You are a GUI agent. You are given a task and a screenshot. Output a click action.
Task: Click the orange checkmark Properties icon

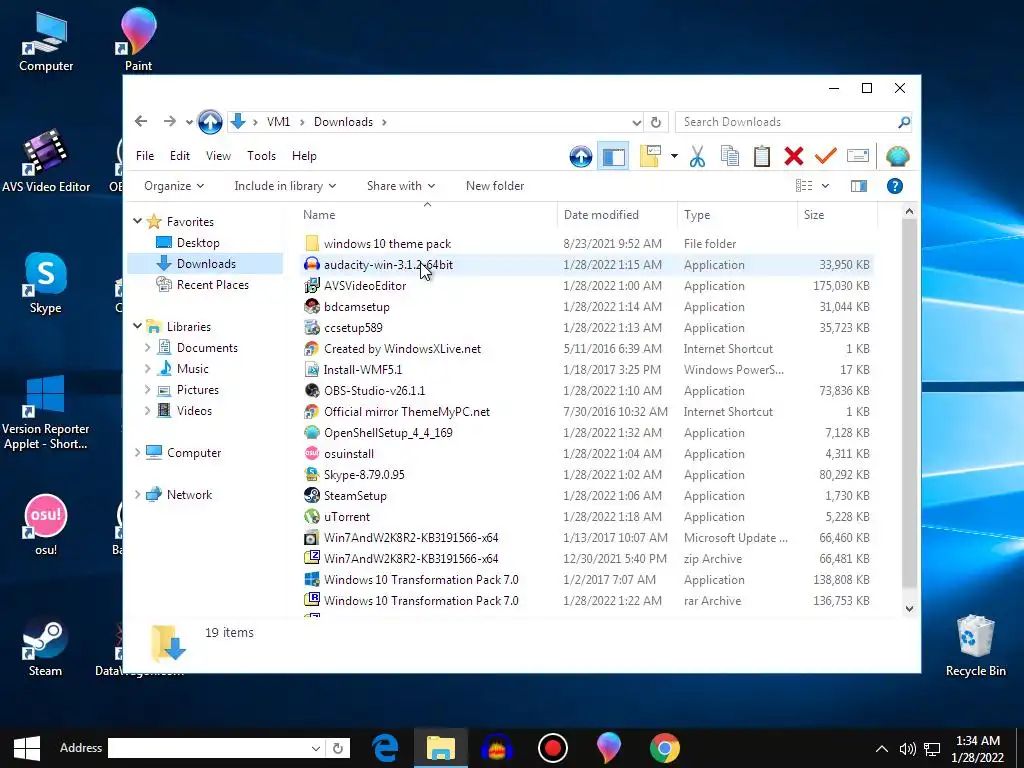coord(825,156)
